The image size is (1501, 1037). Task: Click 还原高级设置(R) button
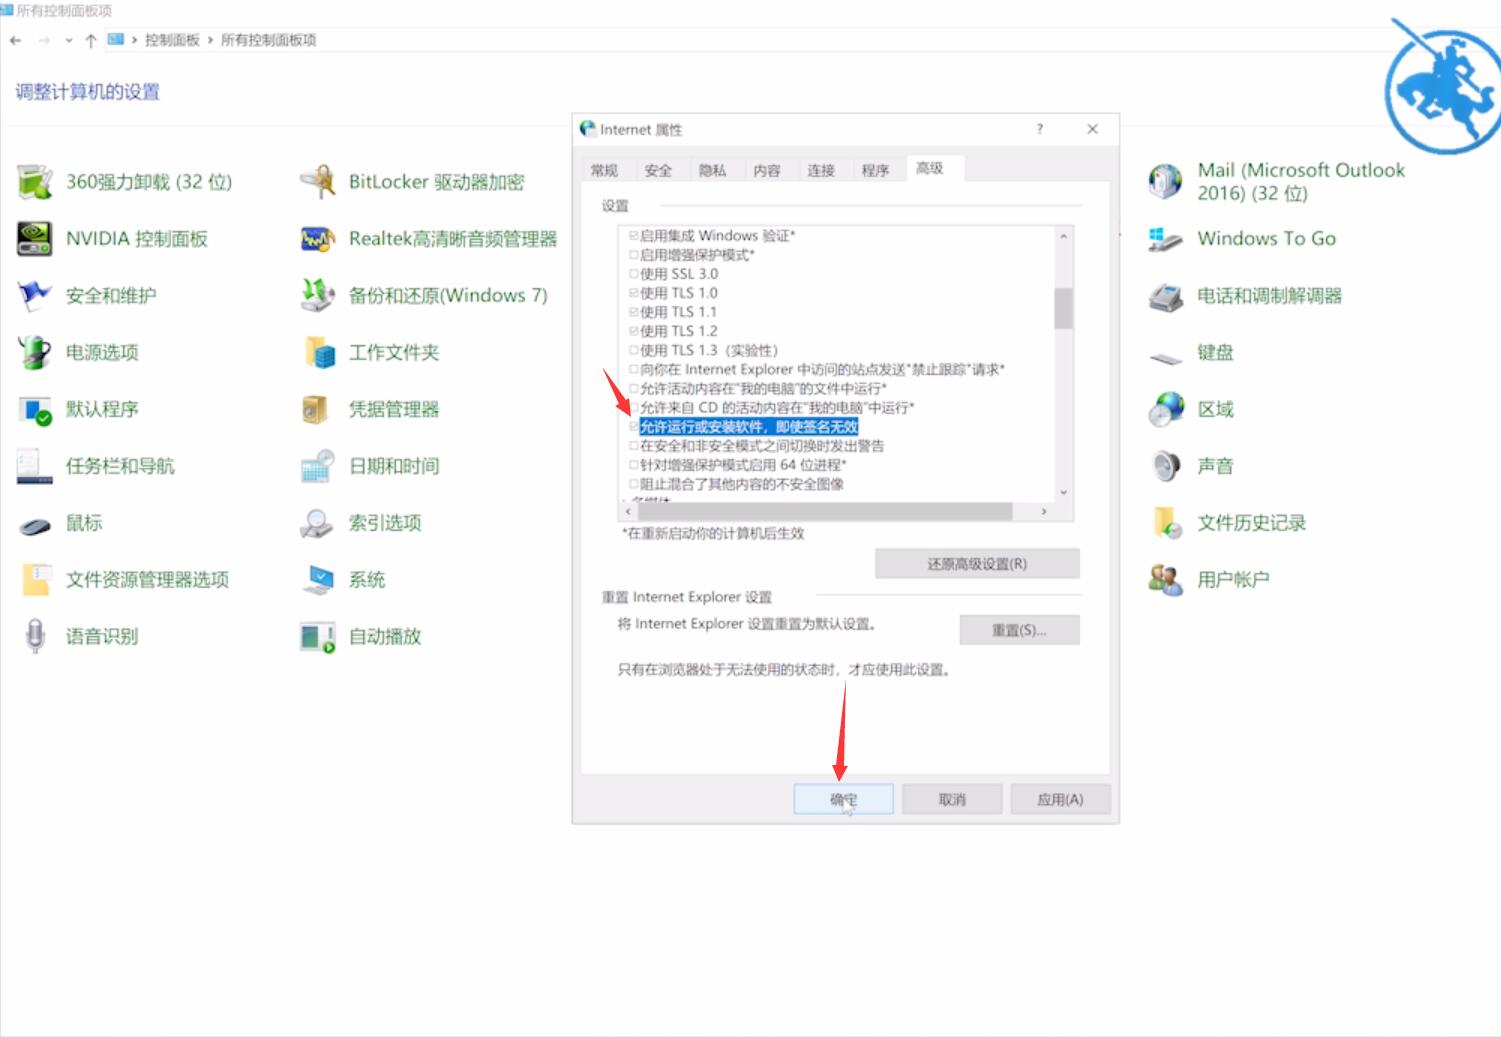click(x=977, y=564)
